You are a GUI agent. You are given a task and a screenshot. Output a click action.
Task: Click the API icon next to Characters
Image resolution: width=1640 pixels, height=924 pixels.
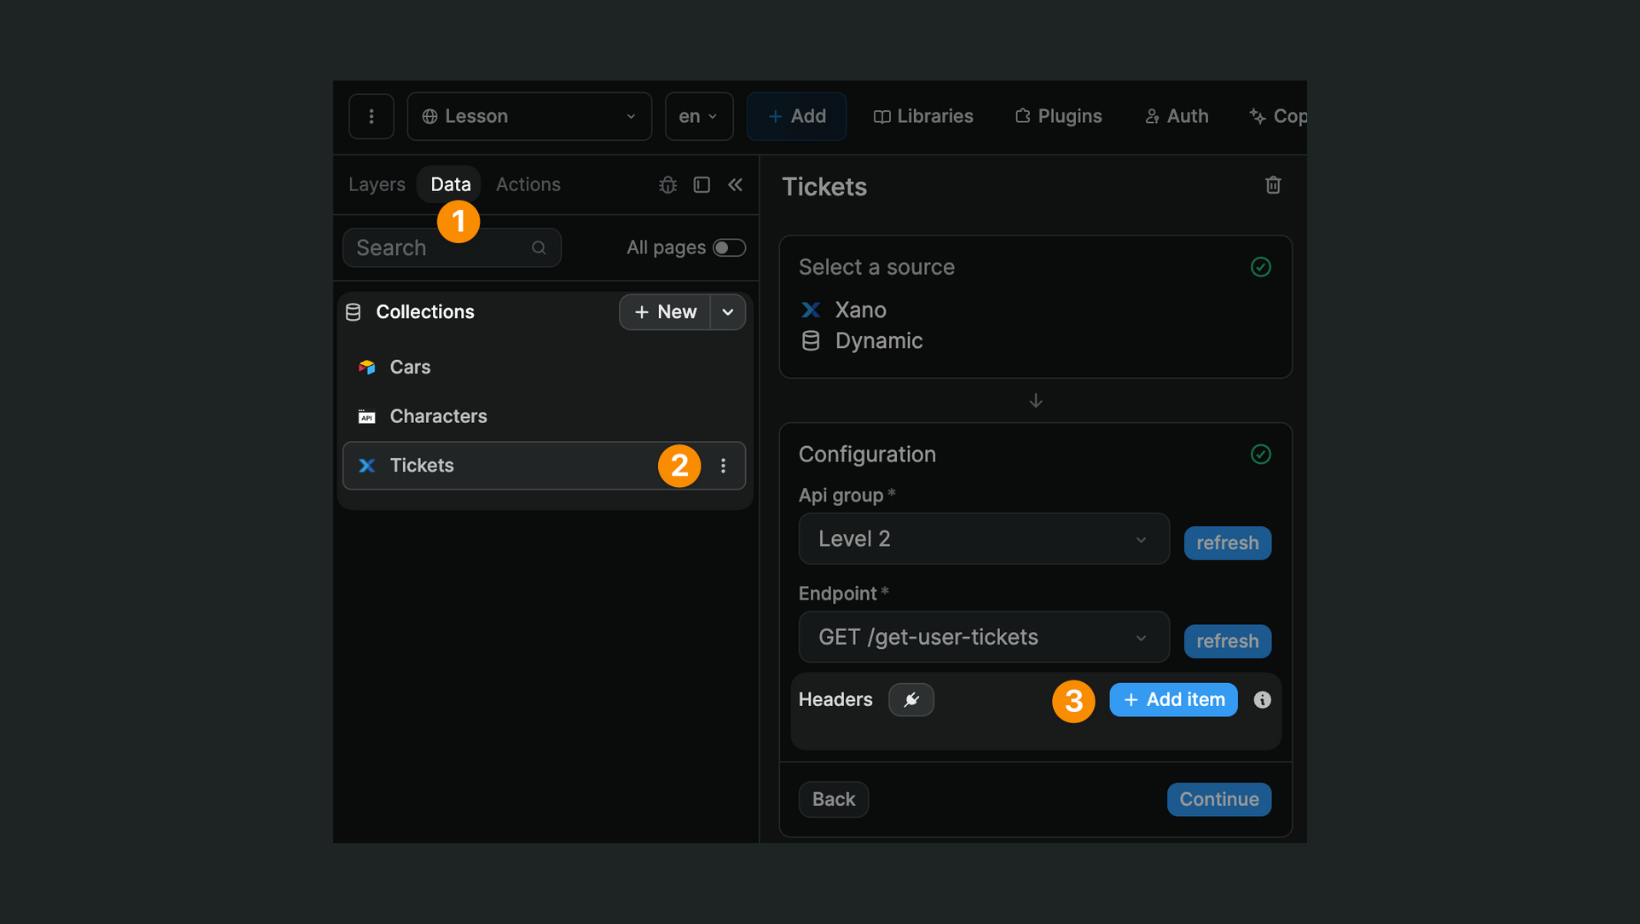pos(366,416)
